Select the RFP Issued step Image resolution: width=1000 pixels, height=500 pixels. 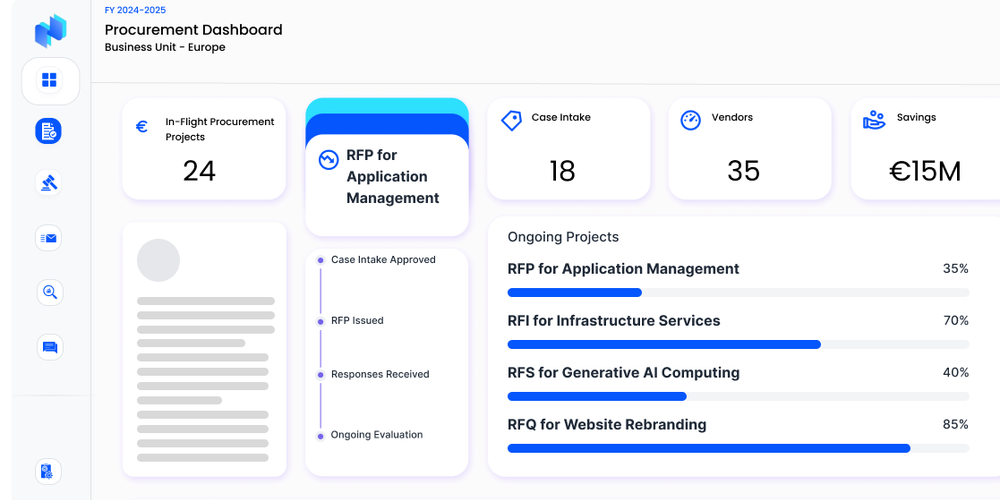coord(357,321)
